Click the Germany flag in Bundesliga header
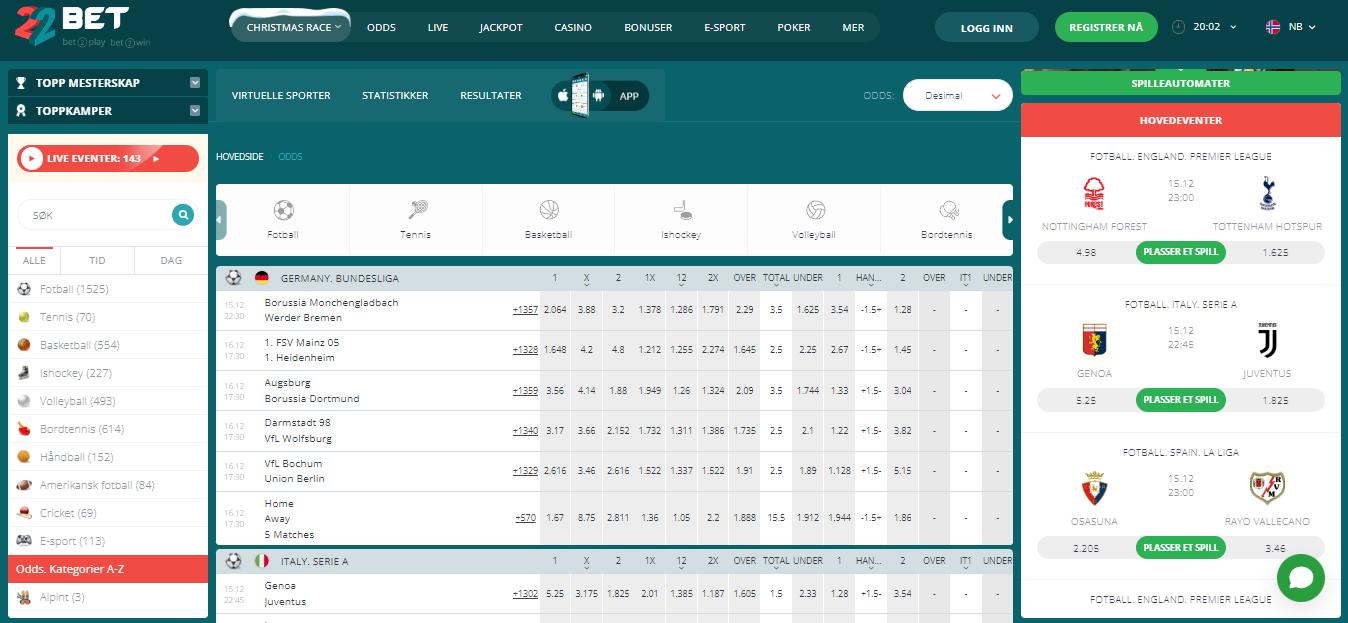The image size is (1348, 623). [x=262, y=278]
